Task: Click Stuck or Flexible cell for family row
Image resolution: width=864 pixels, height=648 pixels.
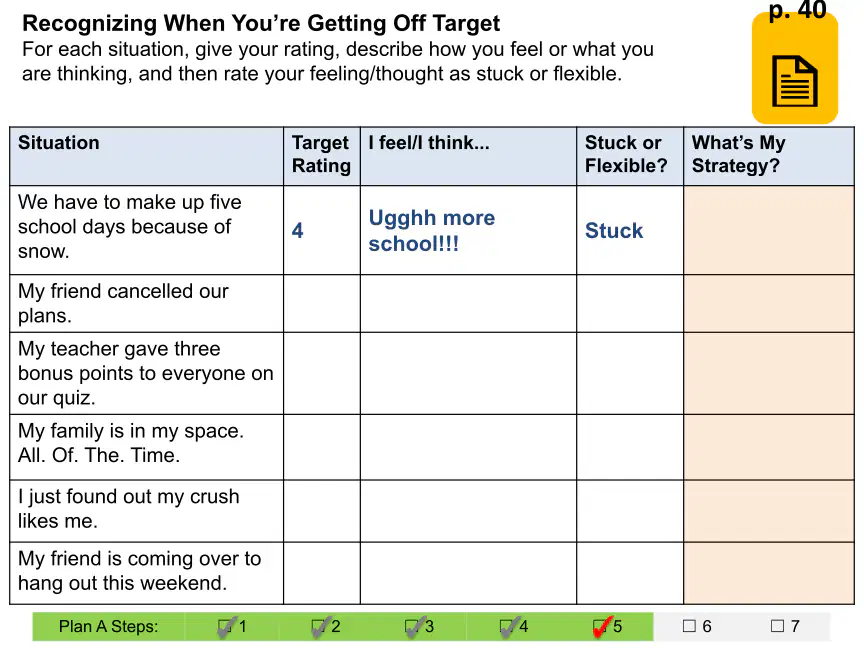Action: [630, 447]
